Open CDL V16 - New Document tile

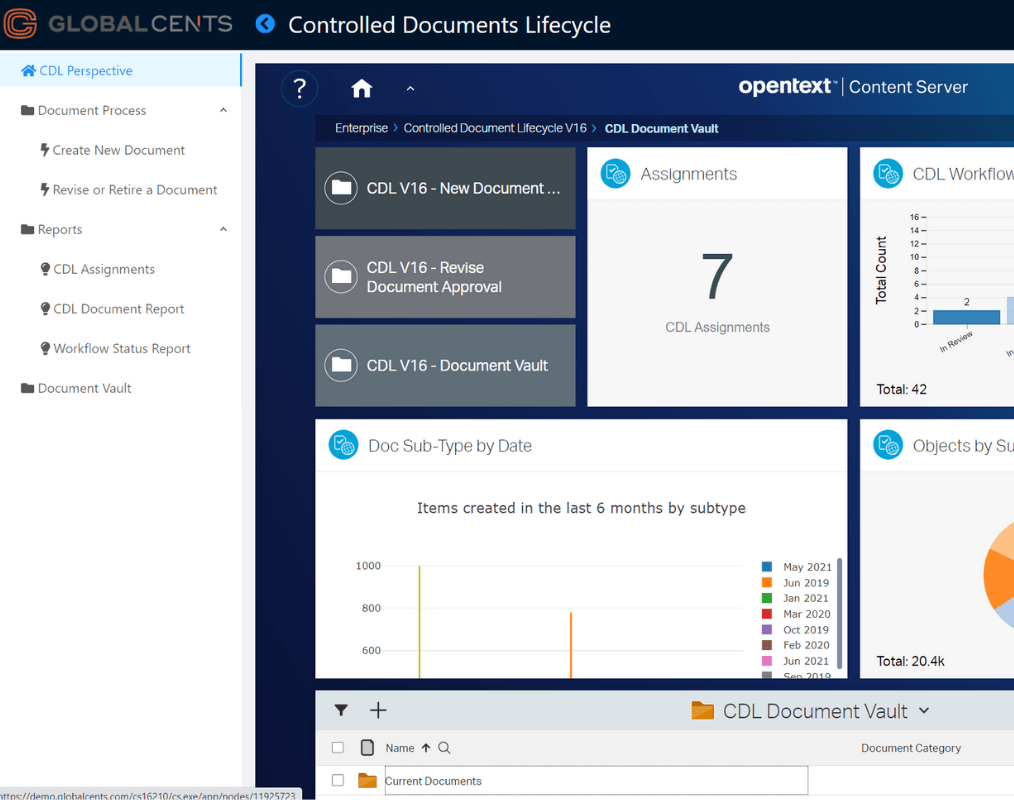tap(445, 188)
